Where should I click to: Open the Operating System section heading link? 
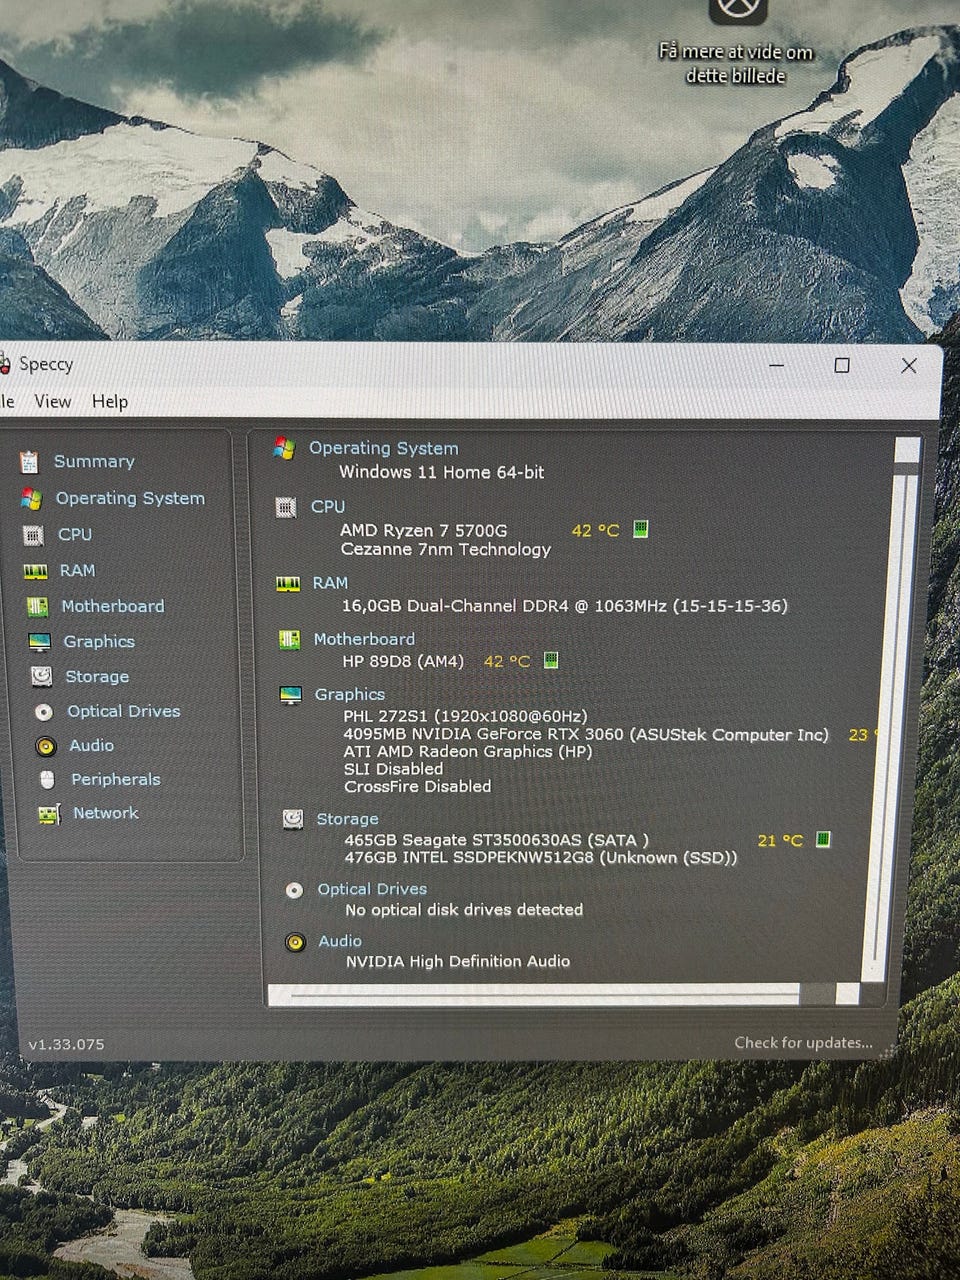(384, 448)
